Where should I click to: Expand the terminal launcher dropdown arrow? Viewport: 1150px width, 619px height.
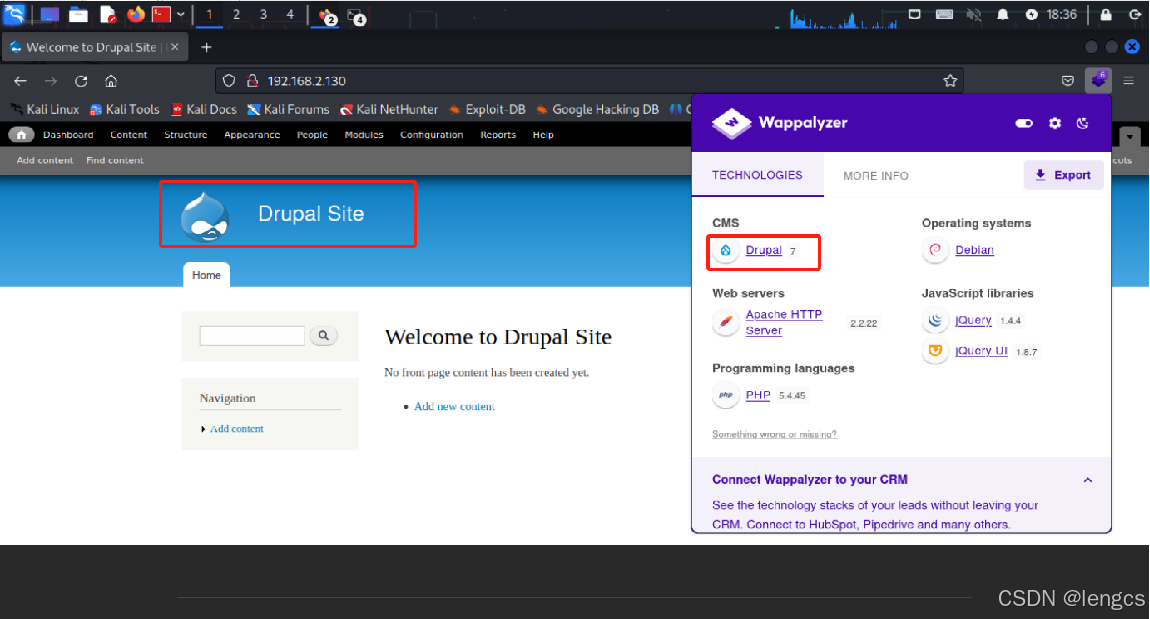point(180,15)
